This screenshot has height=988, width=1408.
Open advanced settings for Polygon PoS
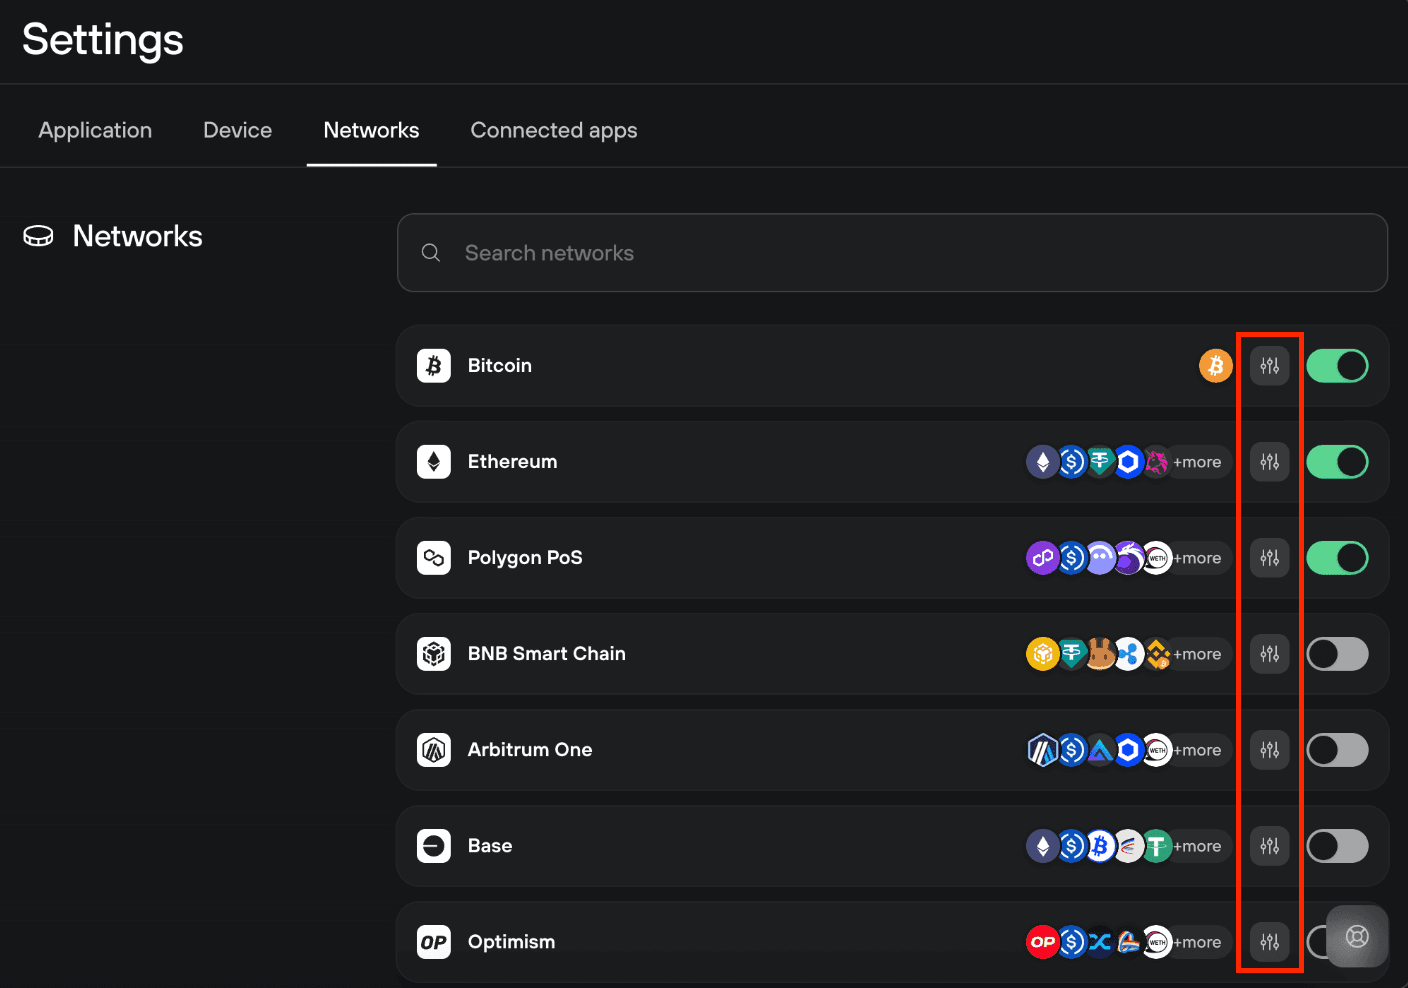1270,558
